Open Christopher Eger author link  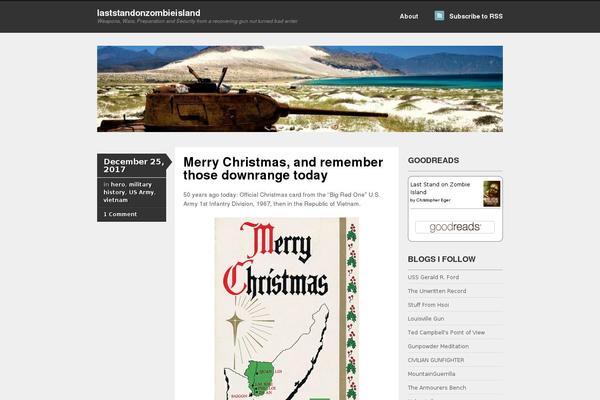click(x=433, y=200)
